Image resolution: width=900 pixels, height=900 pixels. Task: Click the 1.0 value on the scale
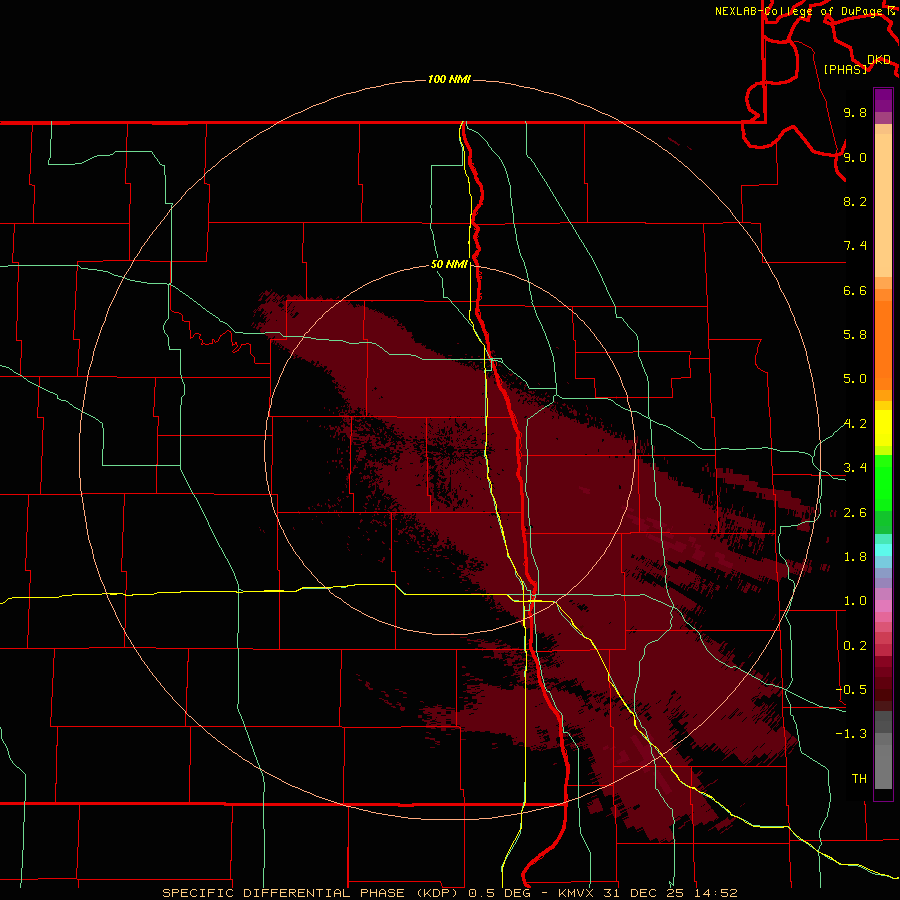tap(855, 601)
